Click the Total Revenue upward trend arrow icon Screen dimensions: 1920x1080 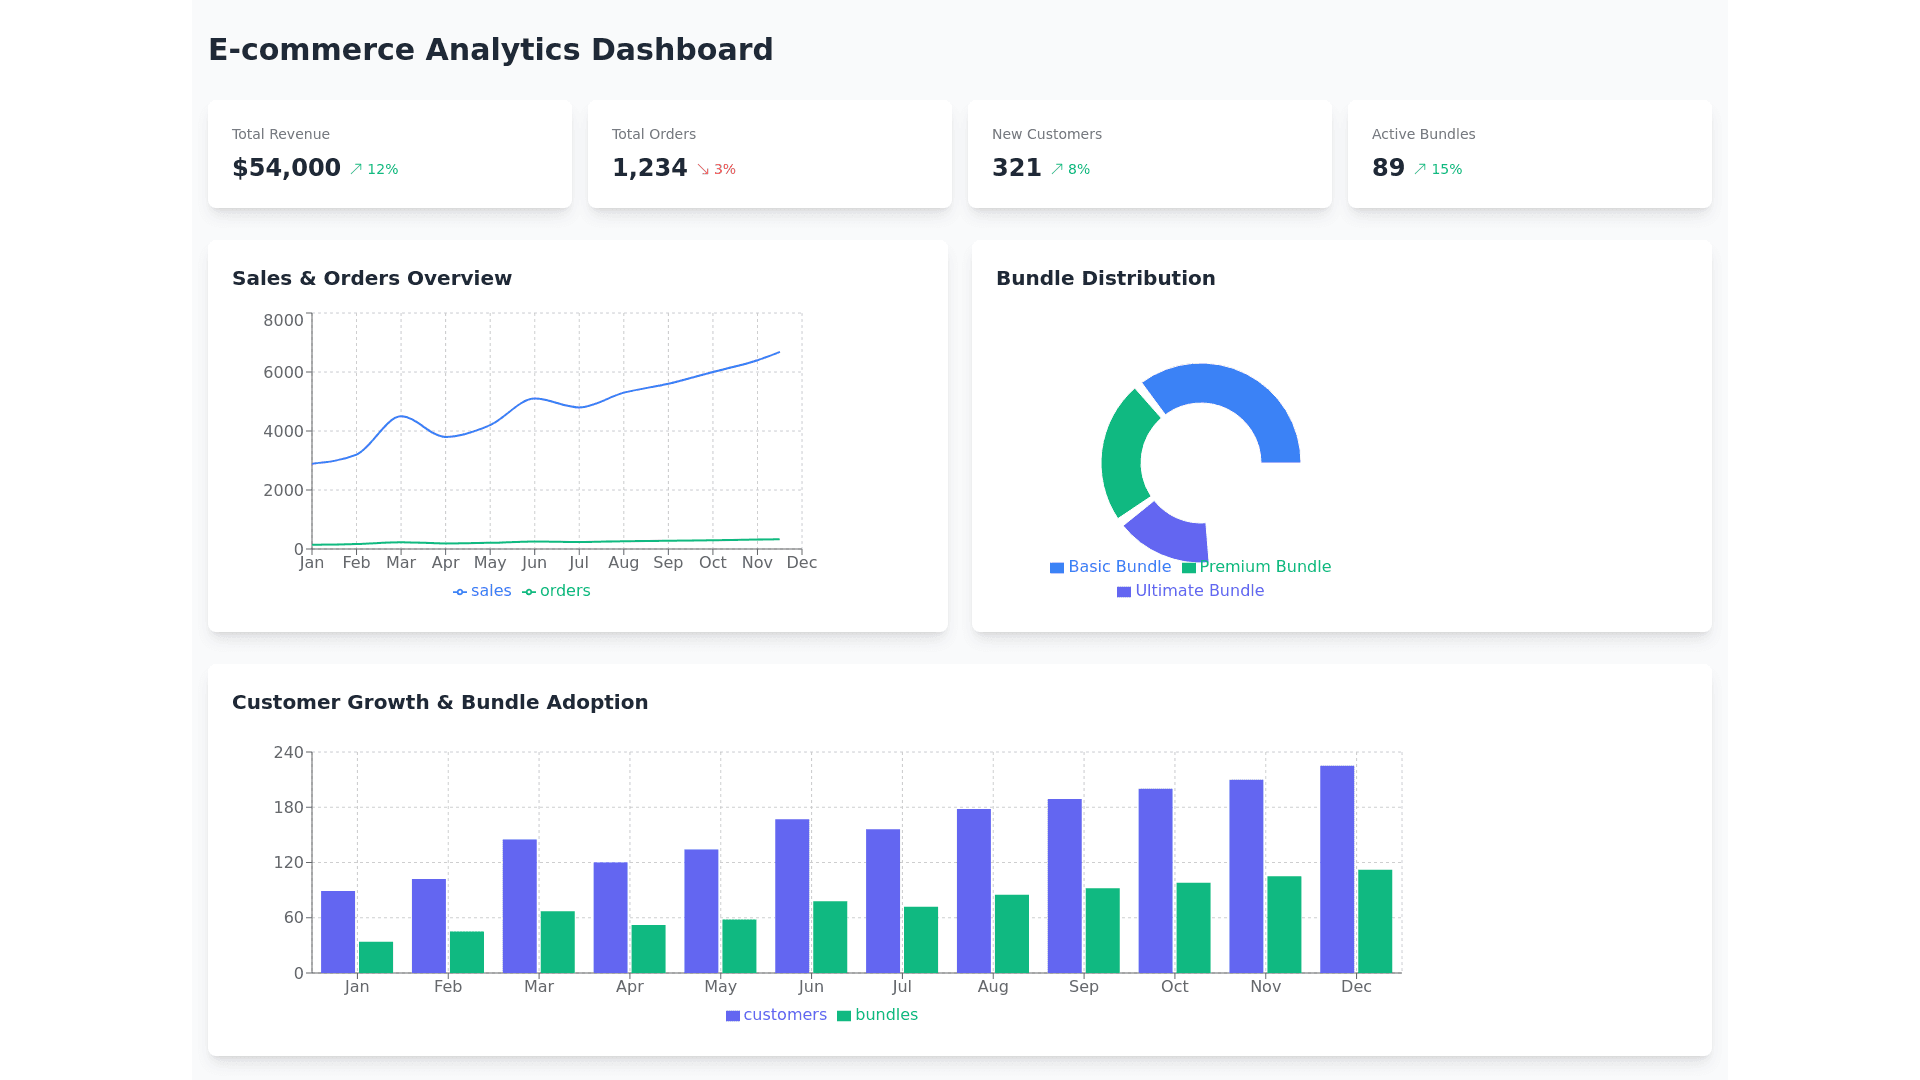click(x=356, y=169)
